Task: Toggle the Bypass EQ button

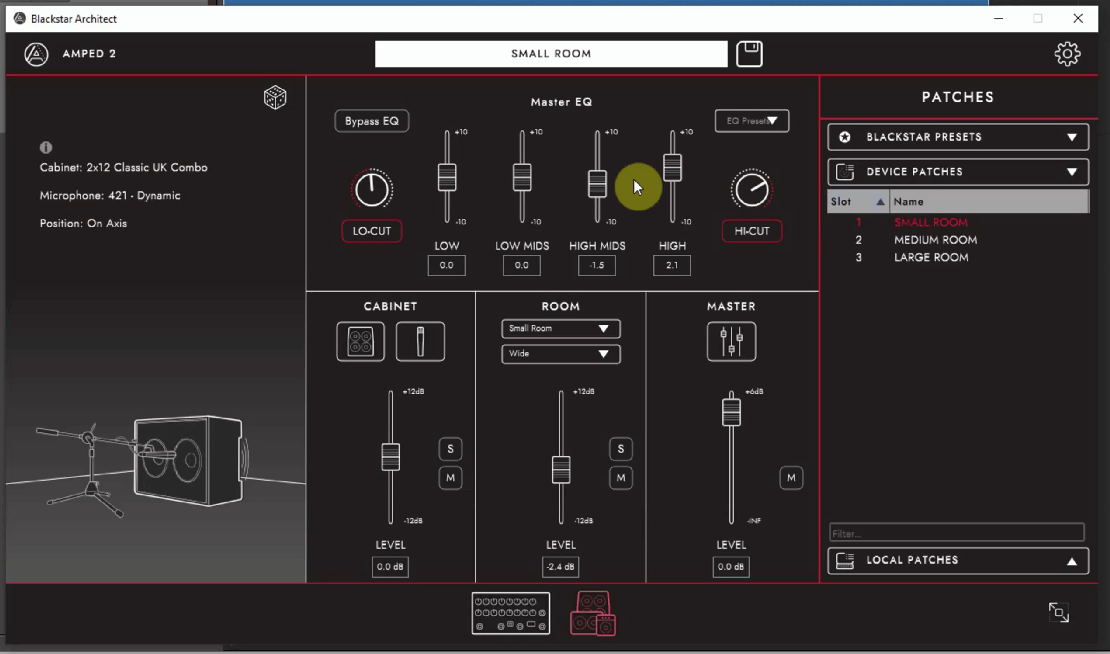Action: (371, 121)
